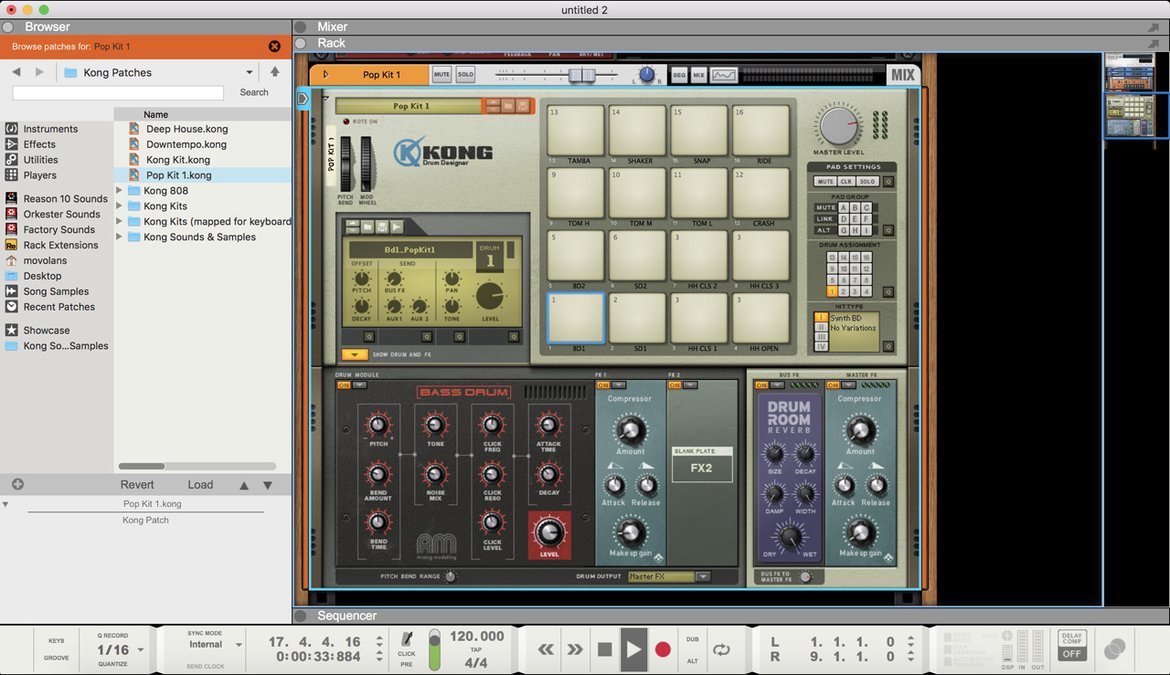This screenshot has width=1170, height=675.
Task: Open Effects in the Browser sidebar
Action: point(39,144)
